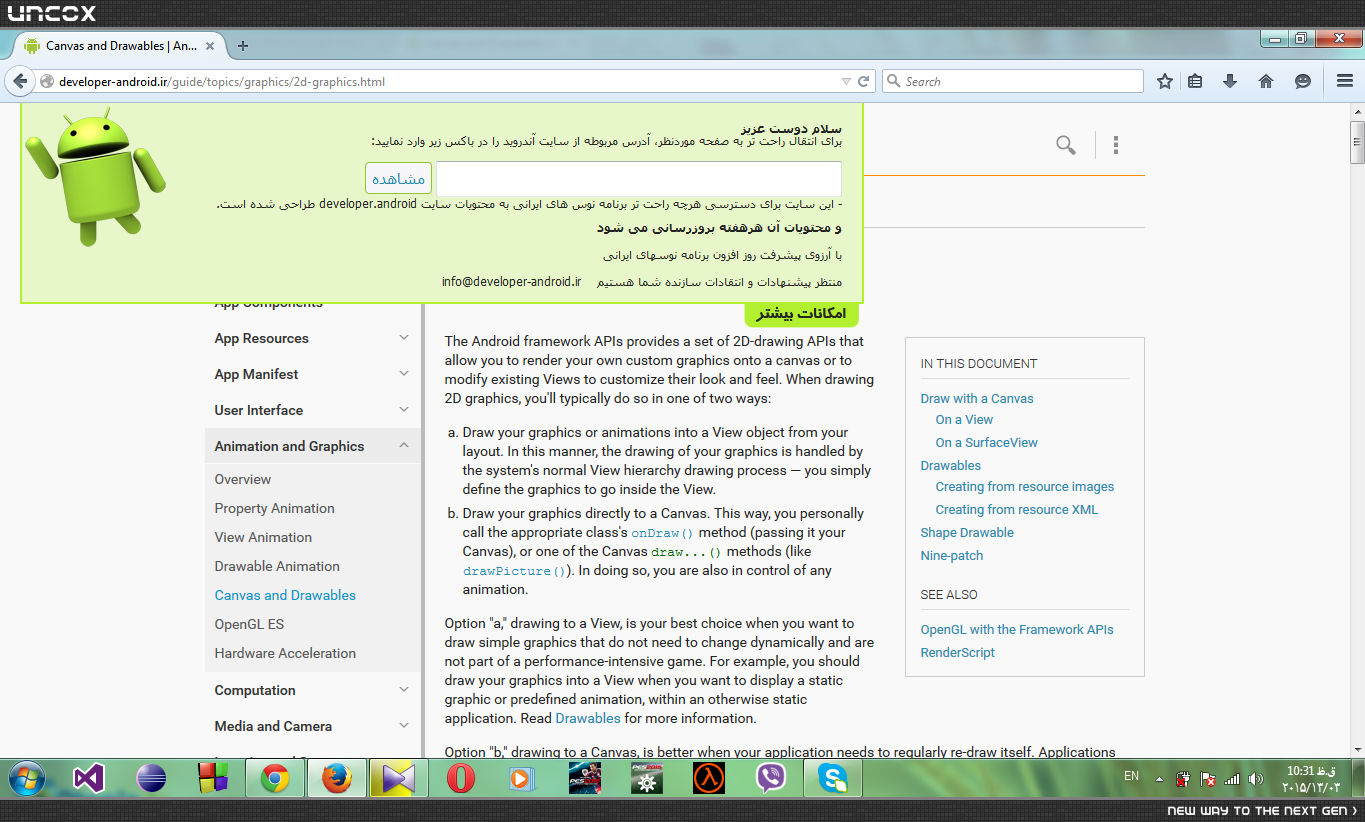Image resolution: width=1365 pixels, height=822 pixels.
Task: Select Canvas and Drawables in the sidebar
Action: pos(285,595)
